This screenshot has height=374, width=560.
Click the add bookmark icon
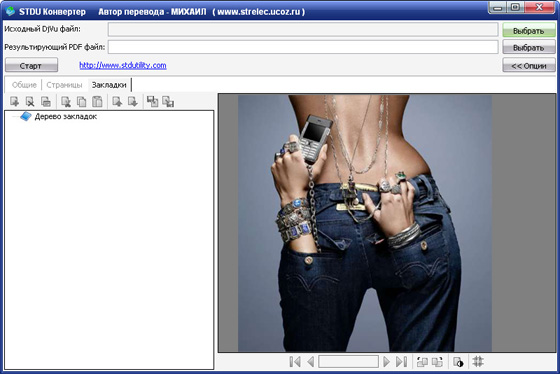[15, 102]
